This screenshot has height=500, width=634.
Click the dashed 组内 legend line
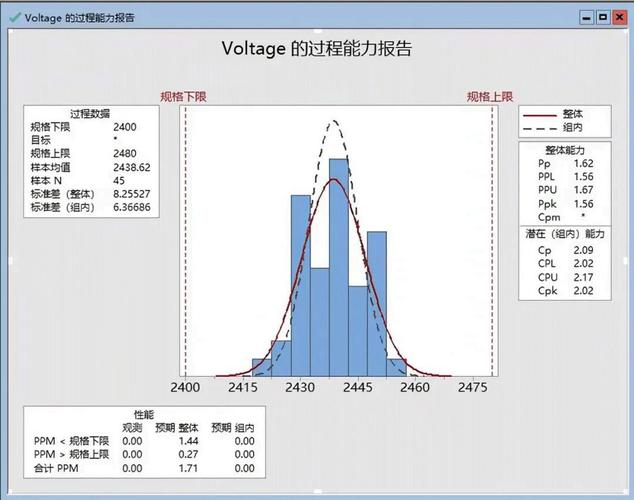[x=540, y=128]
